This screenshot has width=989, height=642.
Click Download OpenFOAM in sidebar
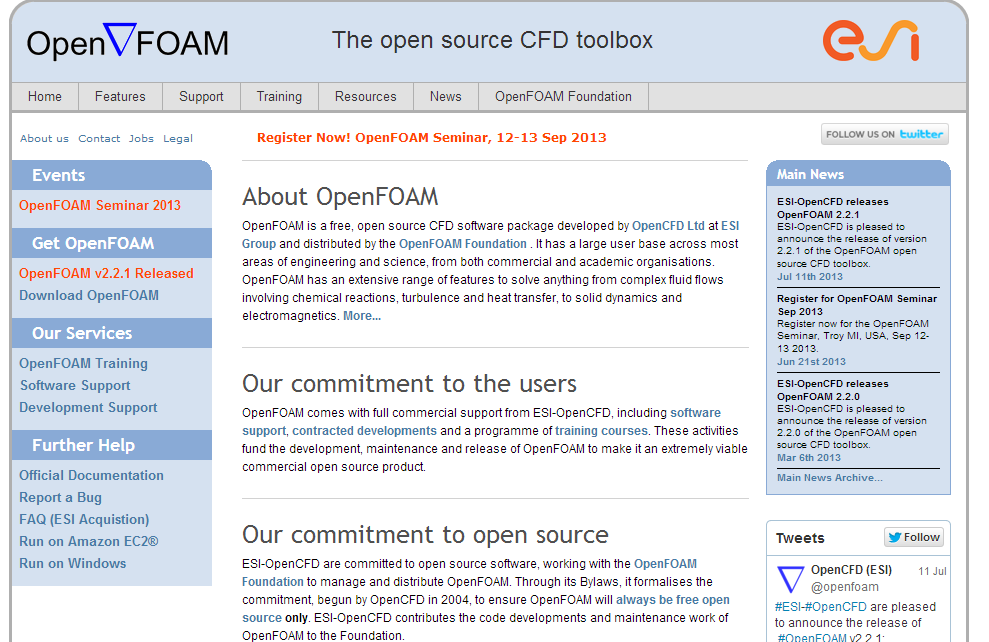point(89,296)
